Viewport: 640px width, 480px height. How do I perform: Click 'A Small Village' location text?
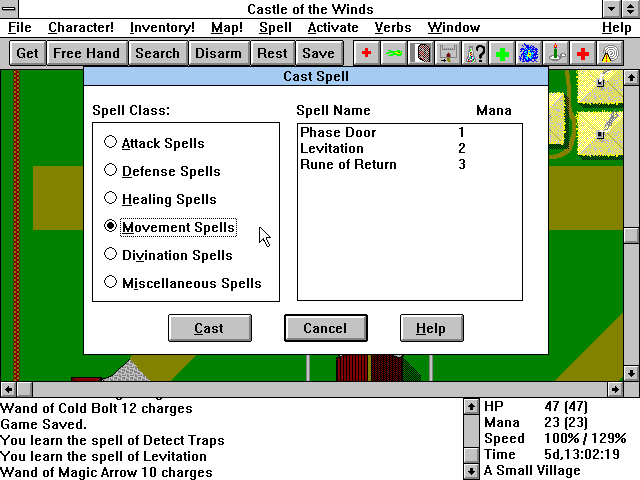(x=532, y=470)
